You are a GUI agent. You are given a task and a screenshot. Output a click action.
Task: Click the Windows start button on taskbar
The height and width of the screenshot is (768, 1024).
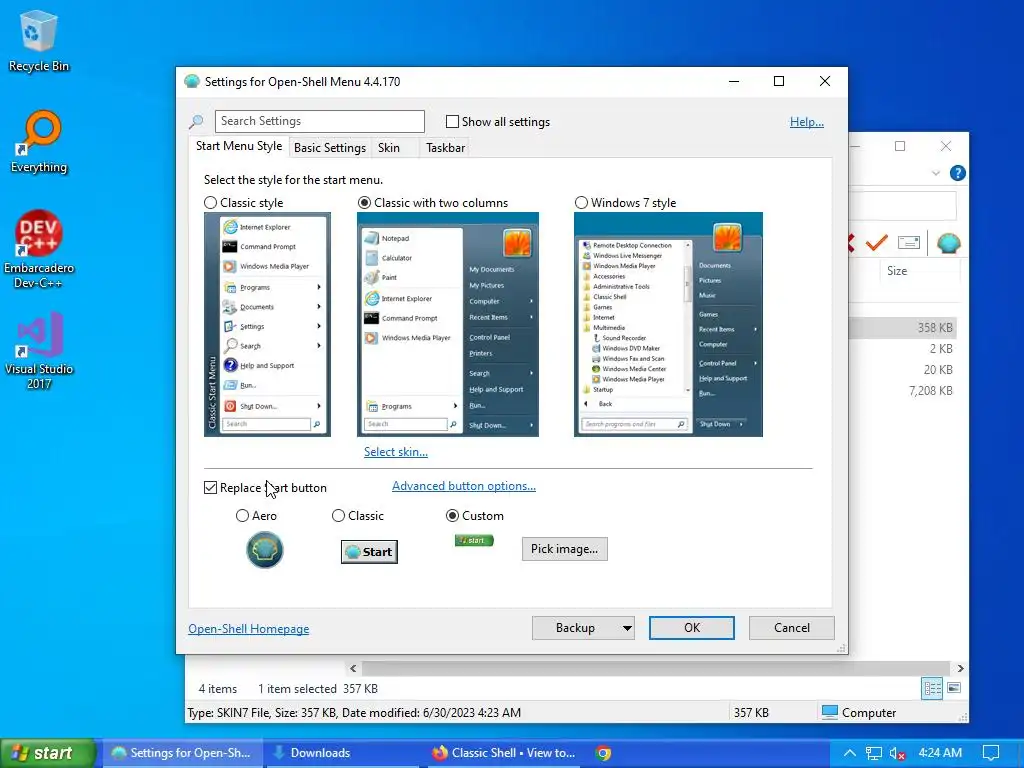click(x=46, y=753)
